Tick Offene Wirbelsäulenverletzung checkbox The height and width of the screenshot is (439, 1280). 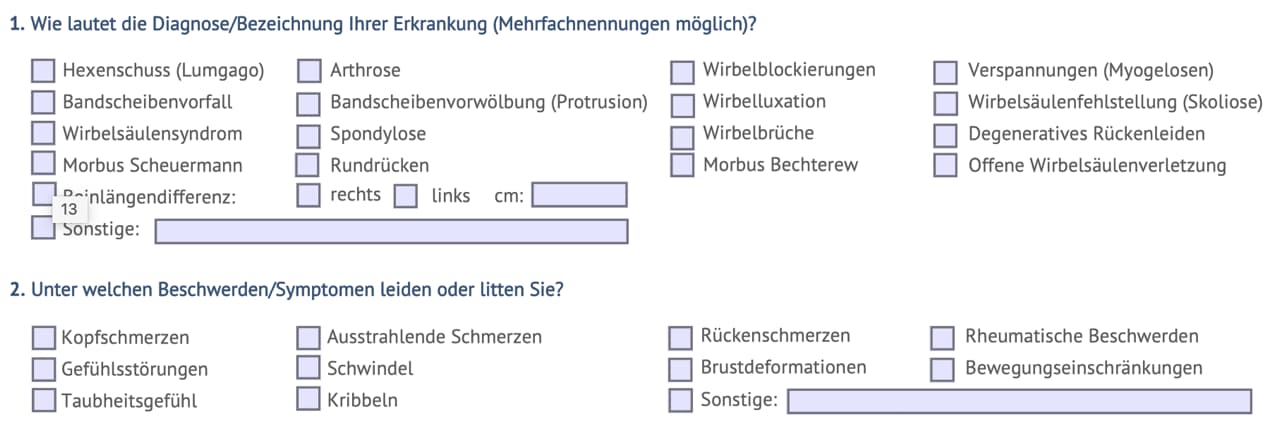pos(945,166)
